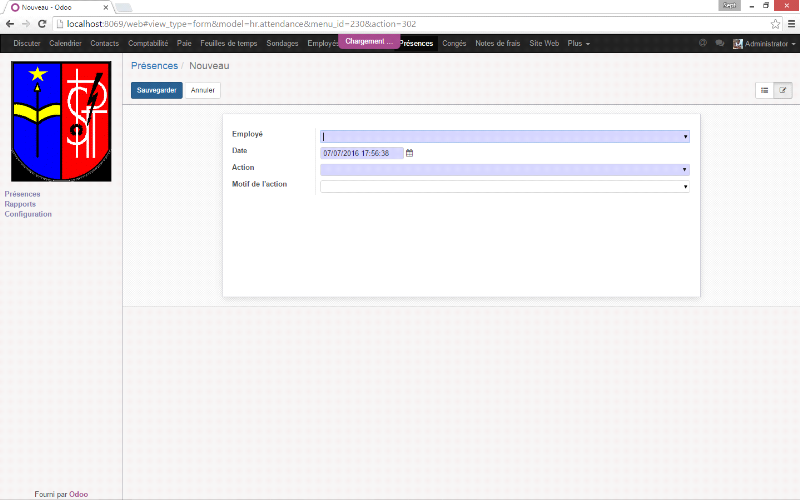
Task: Bookmark page with star icon
Action: coord(775,24)
